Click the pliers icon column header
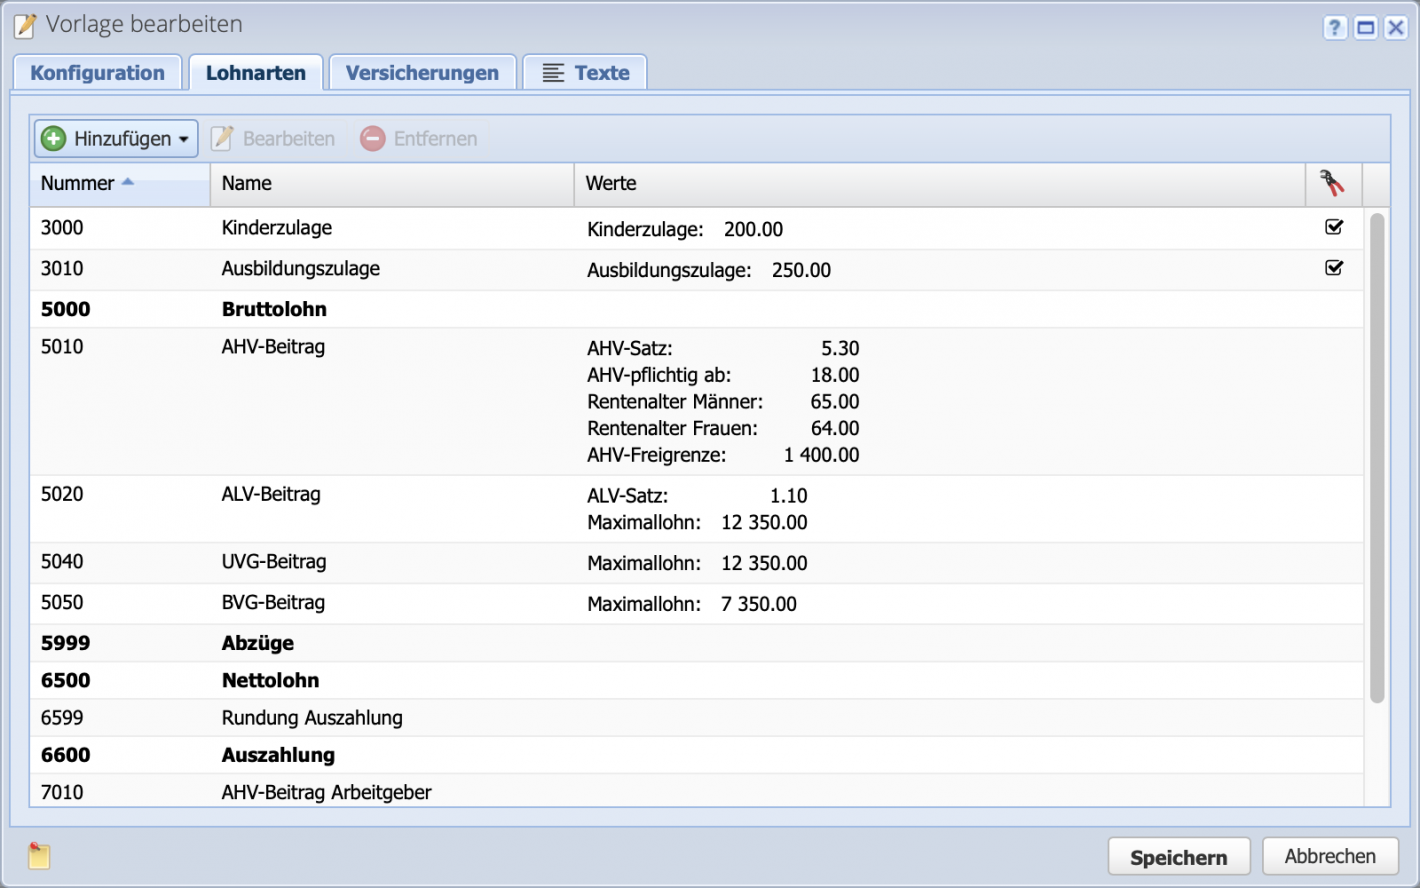 pos(1332,183)
